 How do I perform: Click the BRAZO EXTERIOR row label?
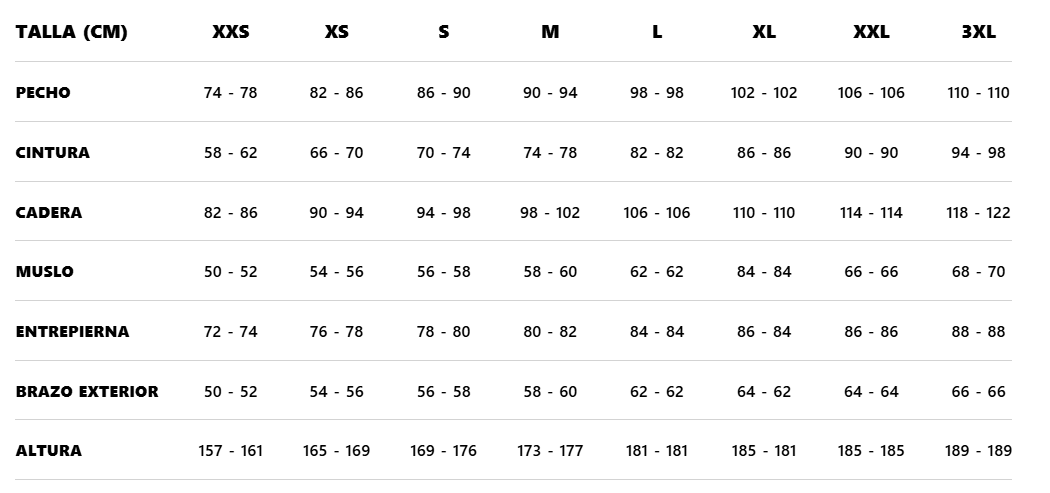point(87,392)
